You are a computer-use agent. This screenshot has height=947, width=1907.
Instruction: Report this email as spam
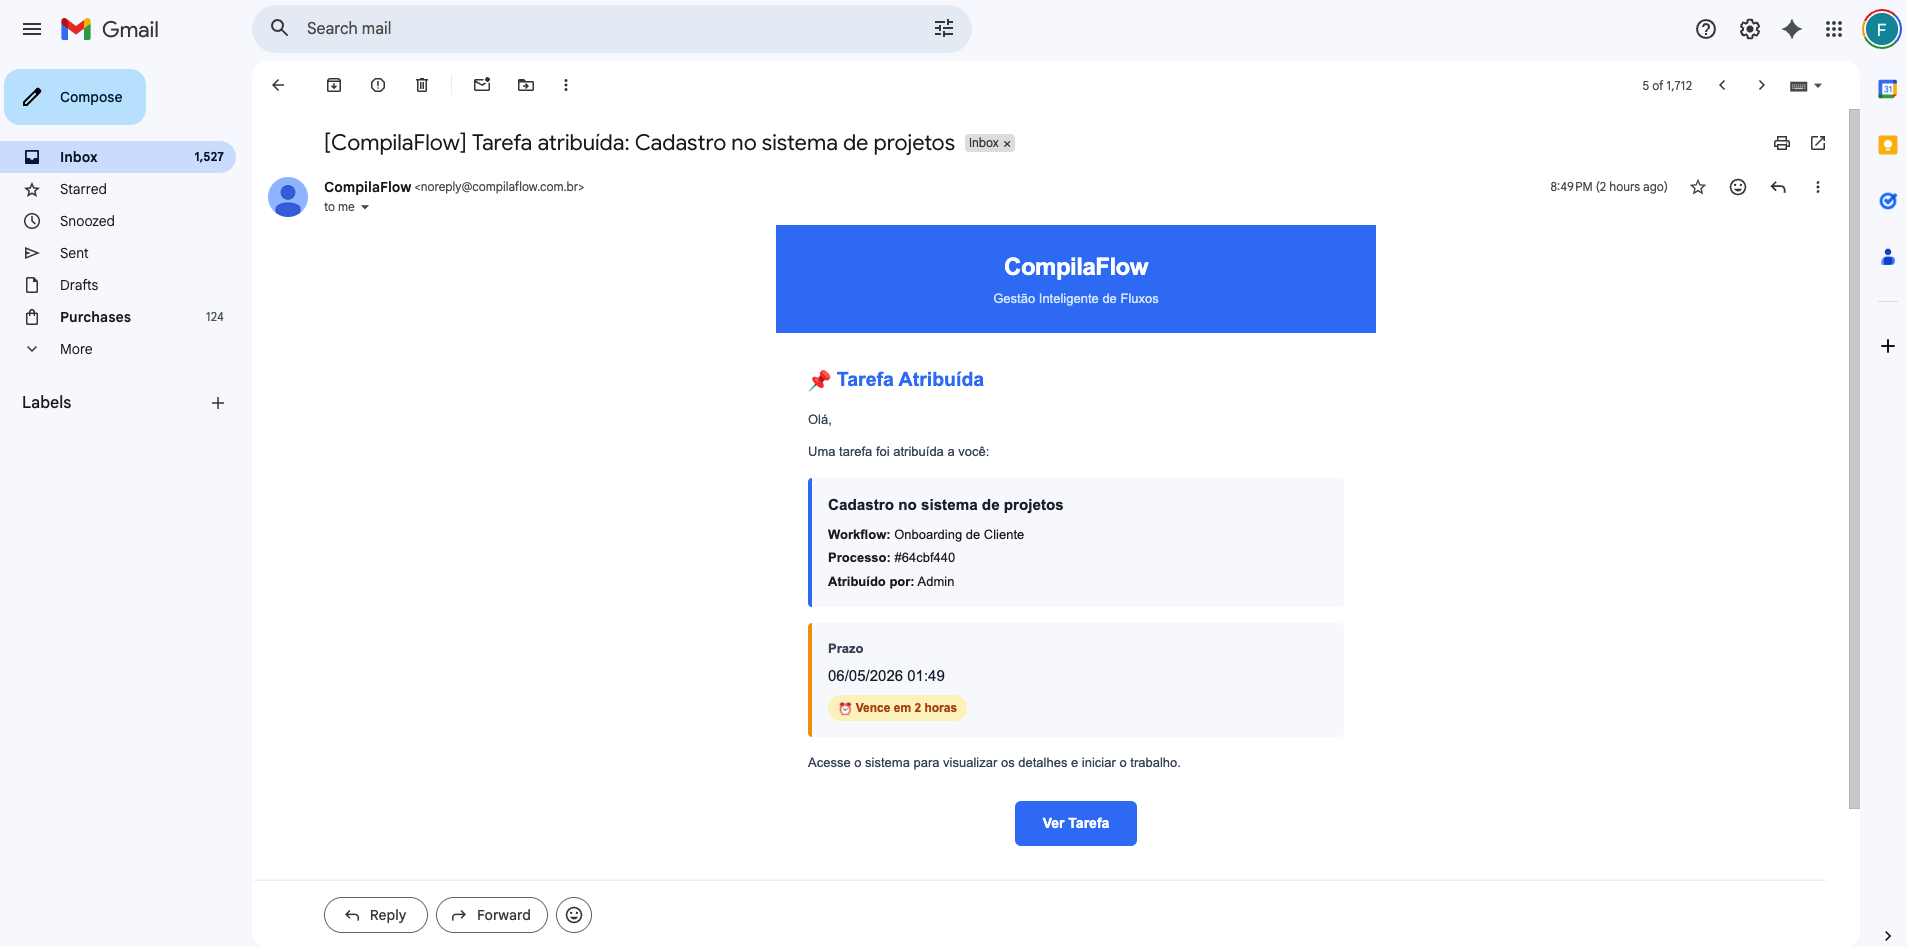point(378,85)
